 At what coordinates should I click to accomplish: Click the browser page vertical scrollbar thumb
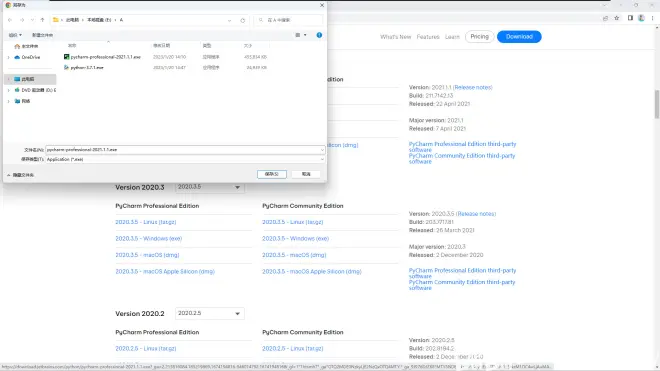(x=657, y=104)
